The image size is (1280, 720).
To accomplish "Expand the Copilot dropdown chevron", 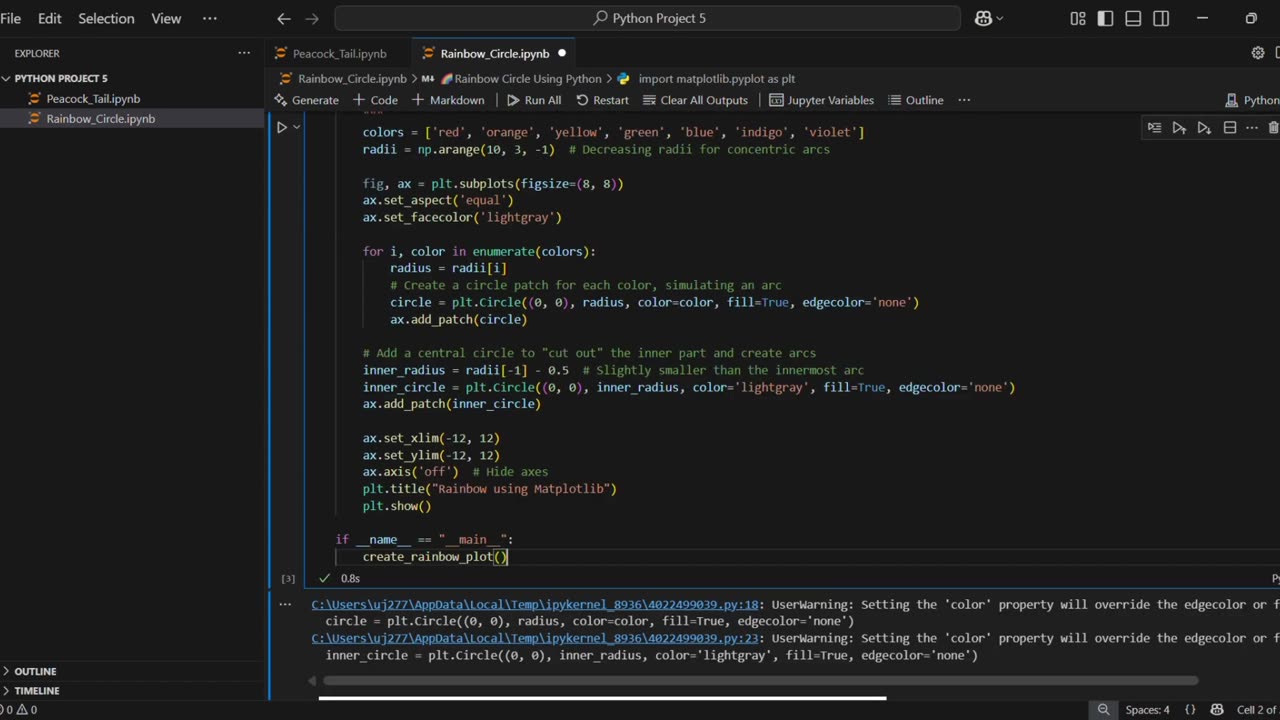I will coord(1000,18).
